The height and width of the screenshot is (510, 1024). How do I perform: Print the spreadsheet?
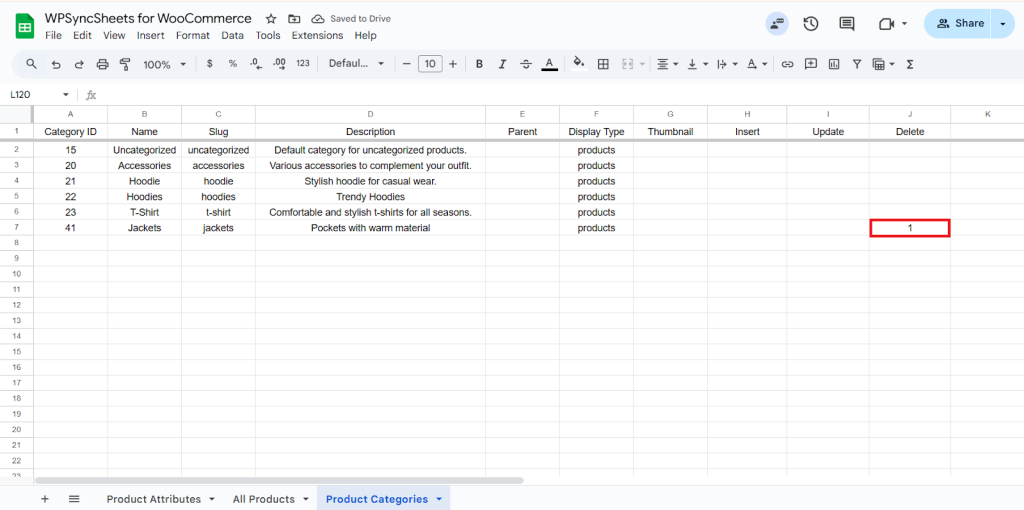coord(103,64)
